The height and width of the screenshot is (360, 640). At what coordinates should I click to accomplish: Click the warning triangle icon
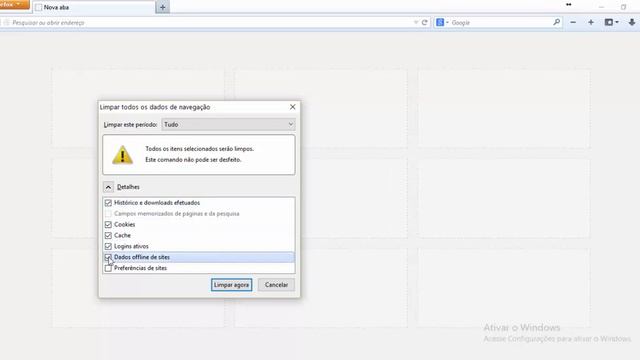tap(122, 155)
